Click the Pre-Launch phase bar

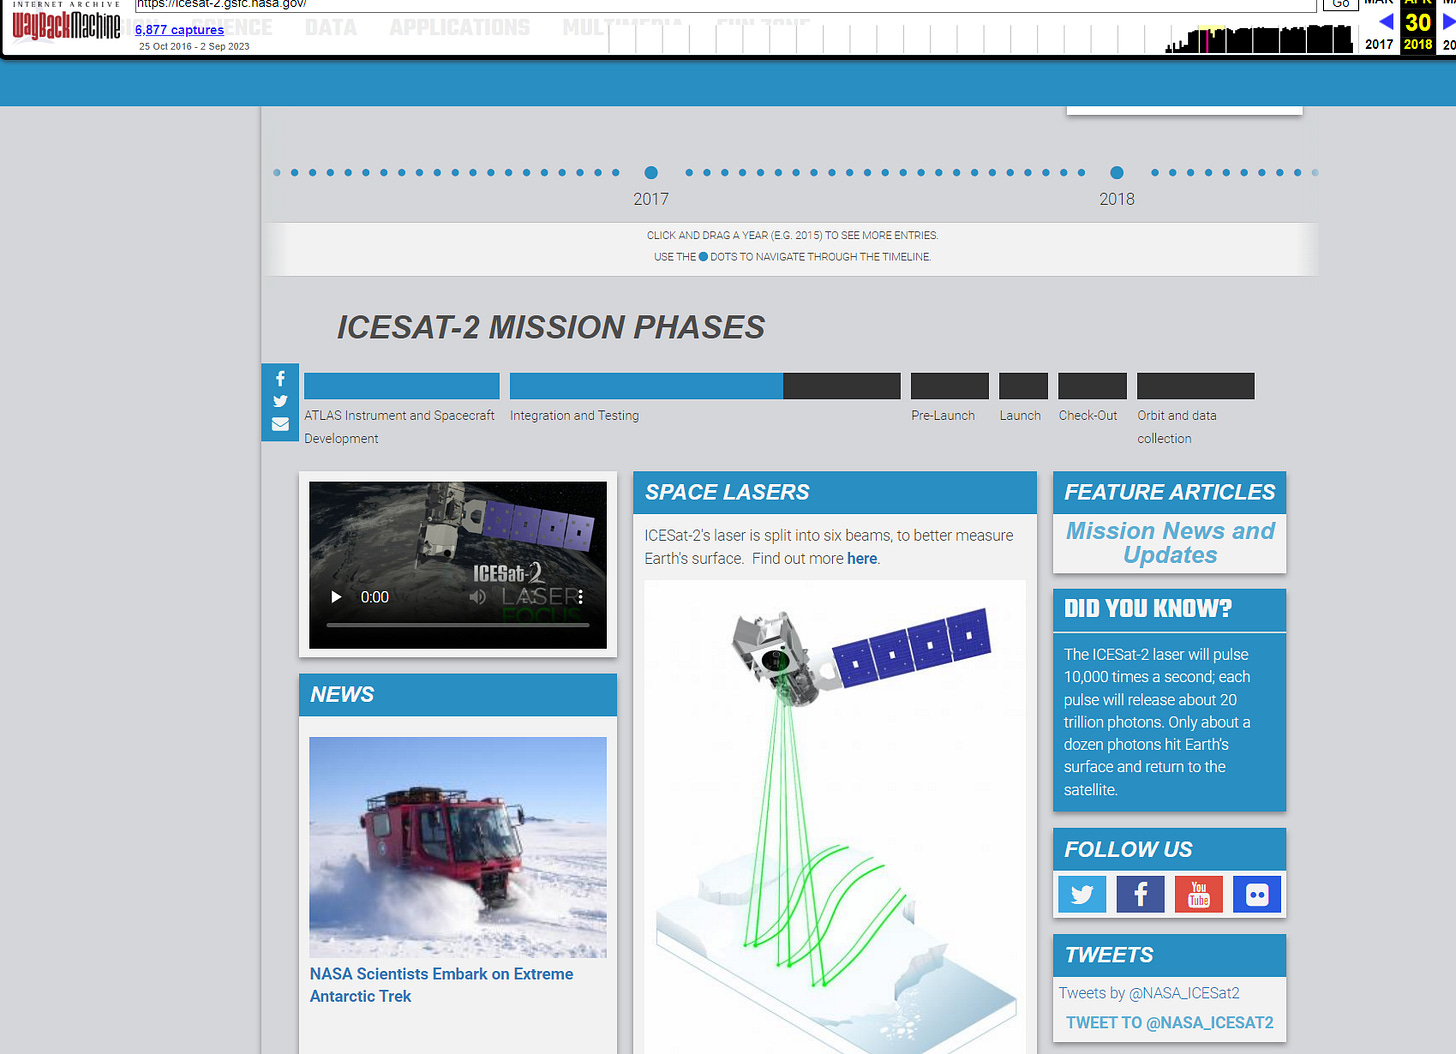tap(950, 386)
